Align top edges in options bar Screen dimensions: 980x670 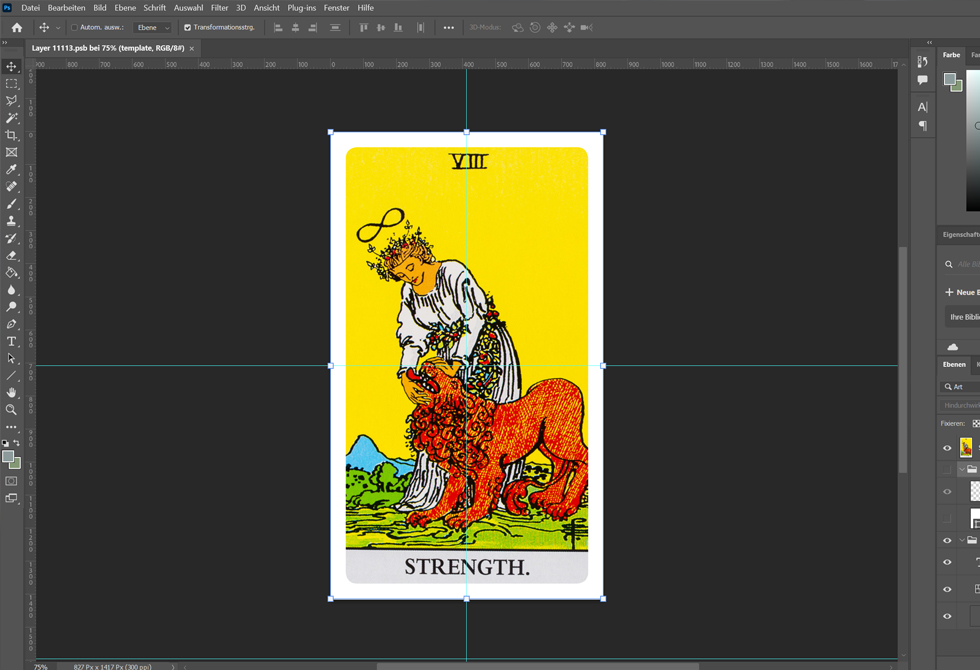(364, 28)
